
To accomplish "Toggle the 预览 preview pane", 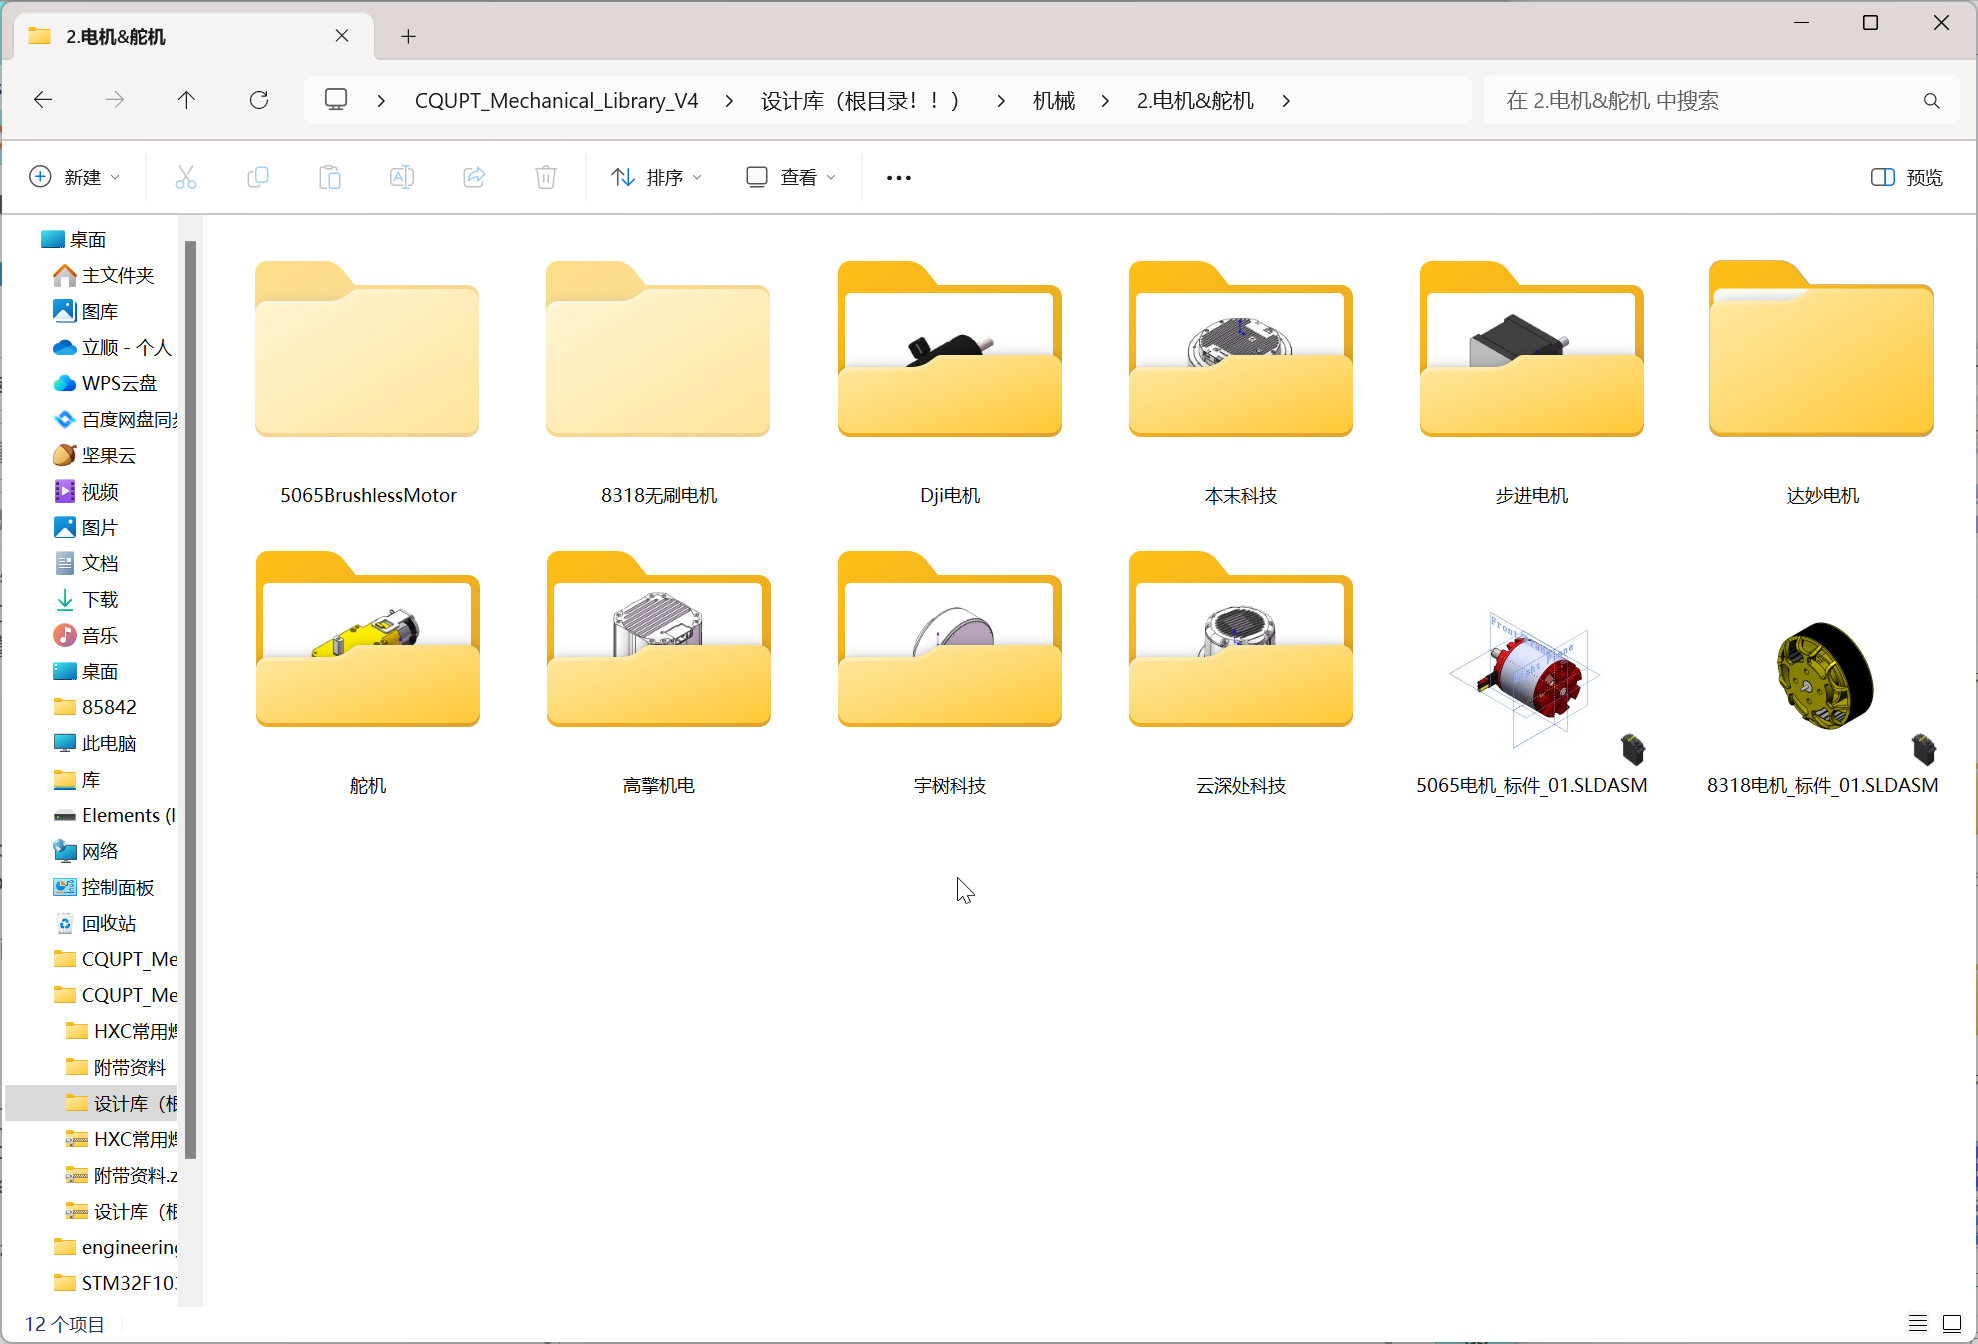I will [1907, 177].
